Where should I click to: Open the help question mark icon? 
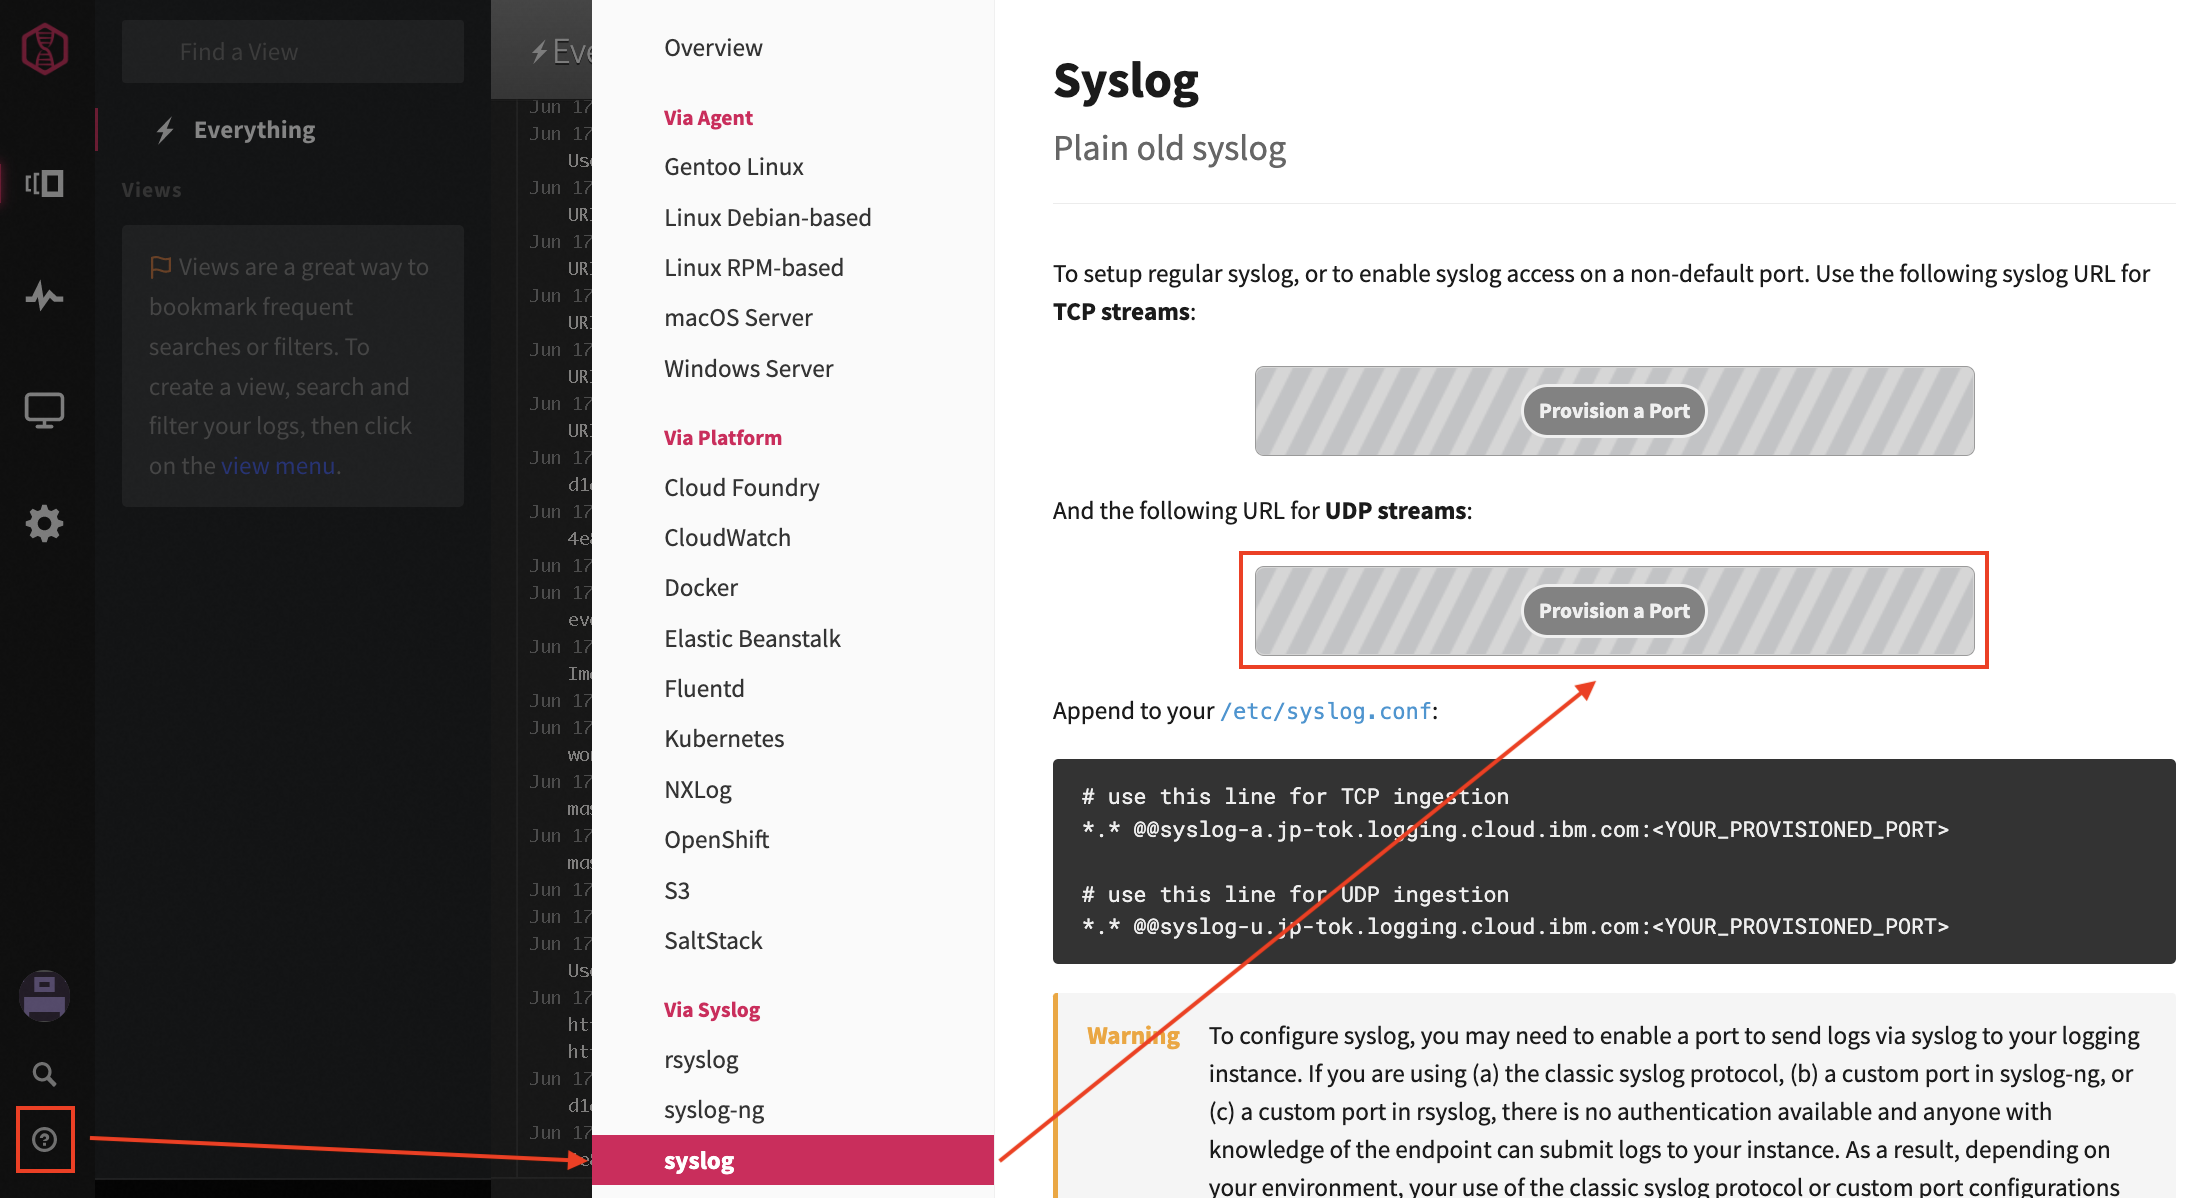point(45,1139)
